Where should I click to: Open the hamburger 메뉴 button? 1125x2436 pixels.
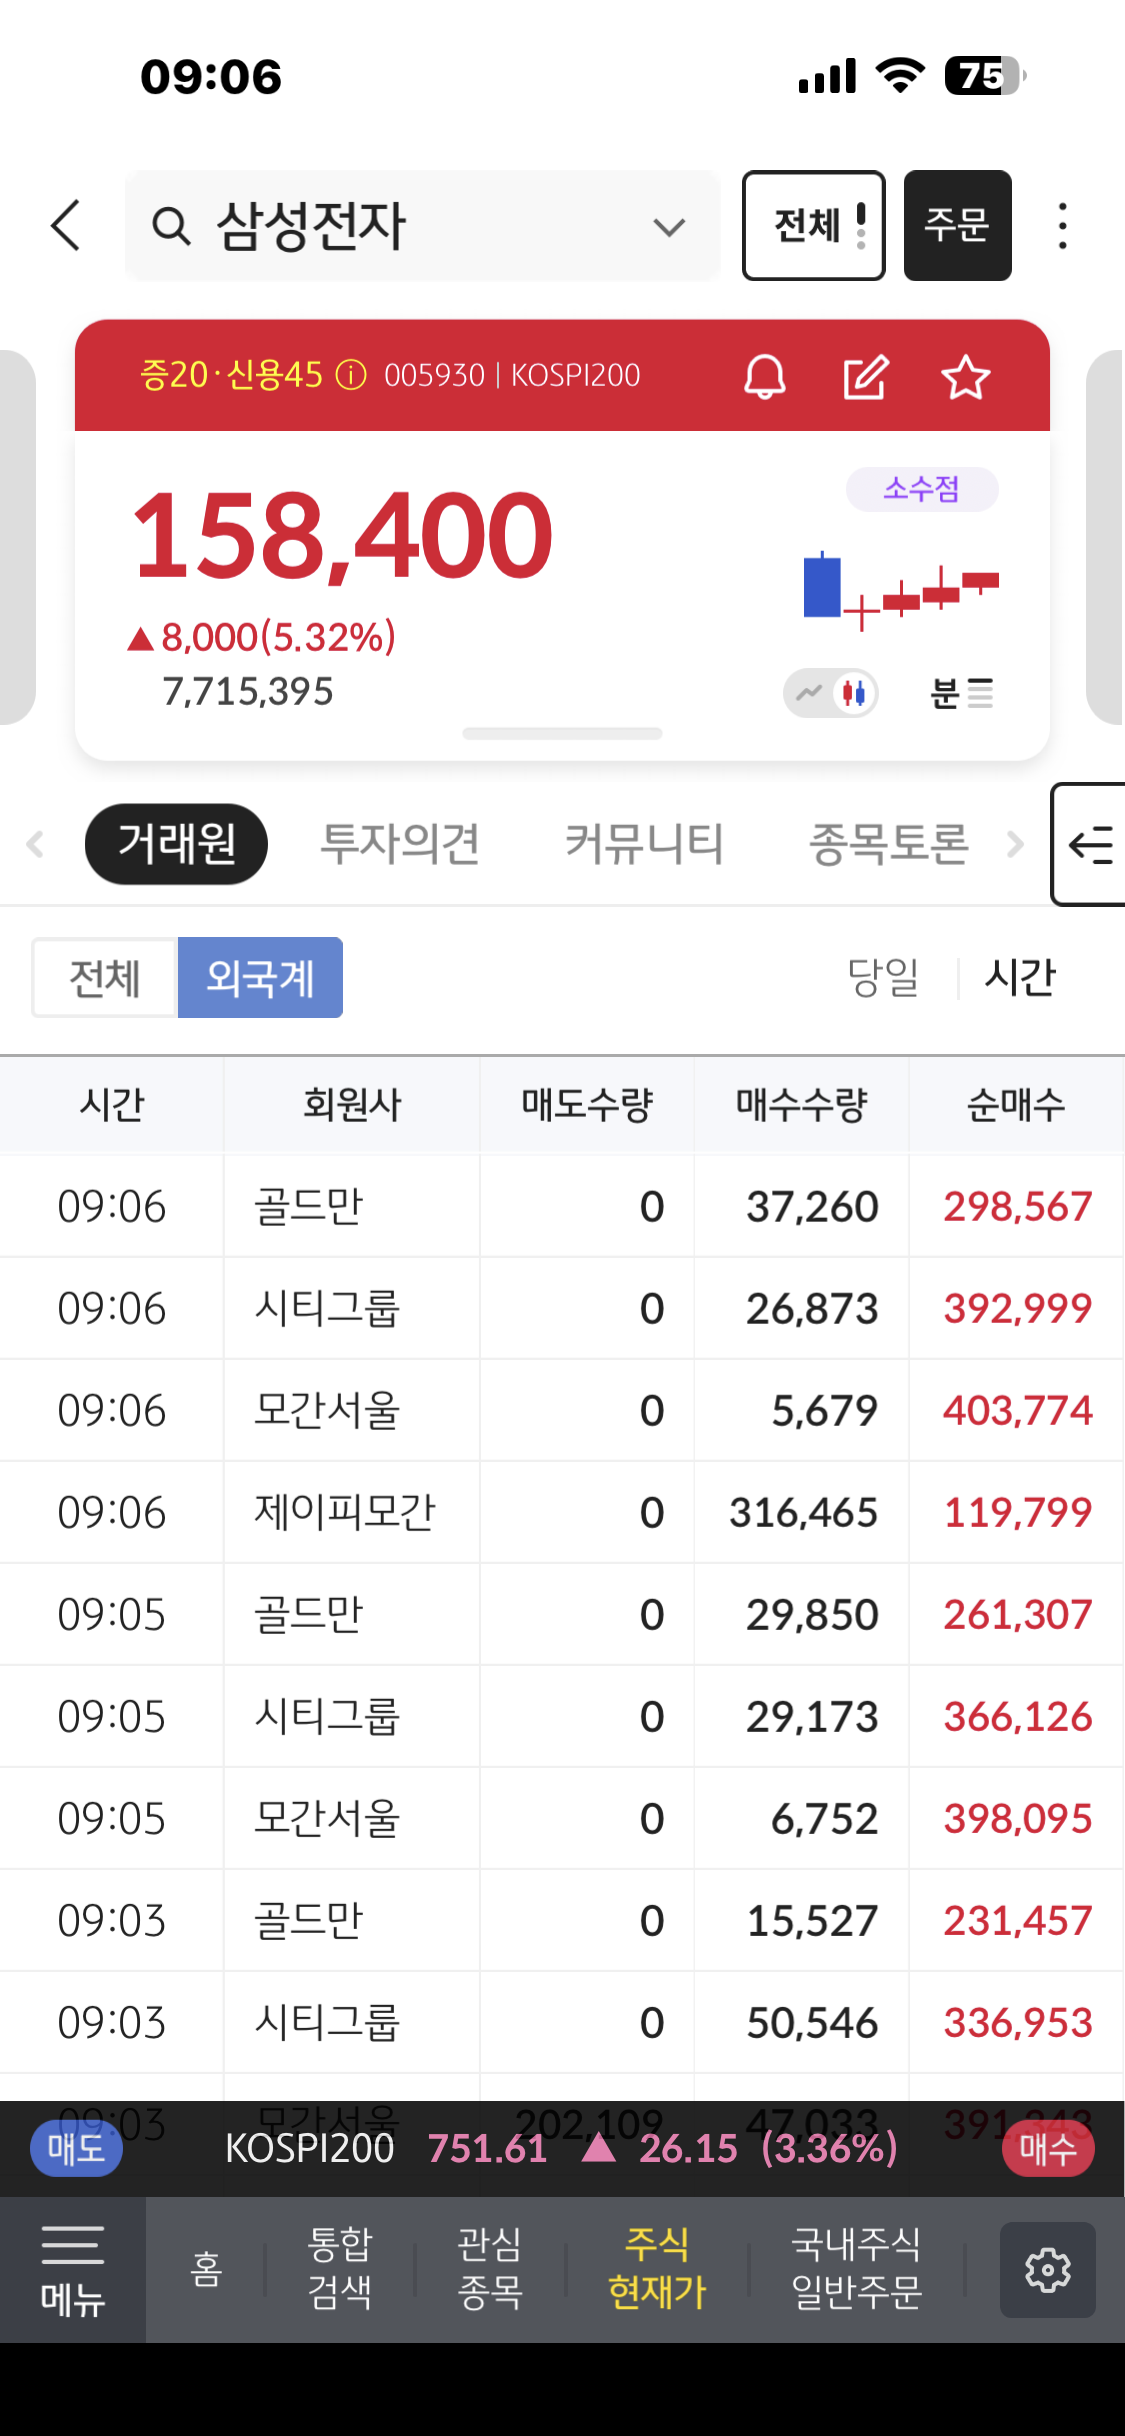pos(73,2269)
